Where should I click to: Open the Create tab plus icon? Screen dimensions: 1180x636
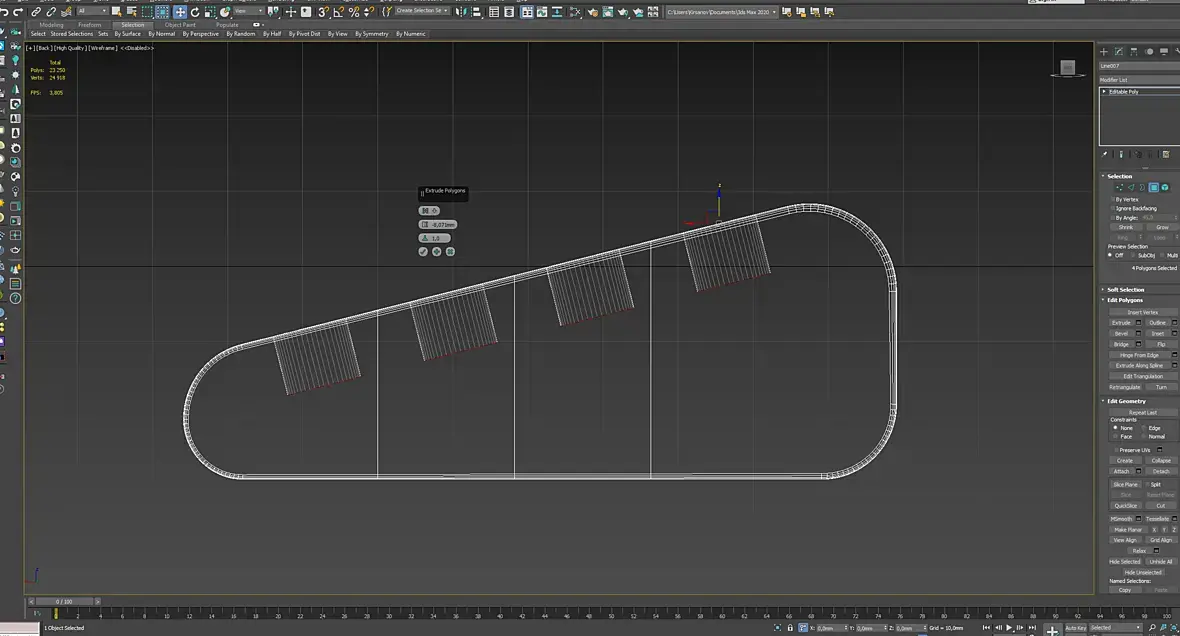click(1104, 51)
